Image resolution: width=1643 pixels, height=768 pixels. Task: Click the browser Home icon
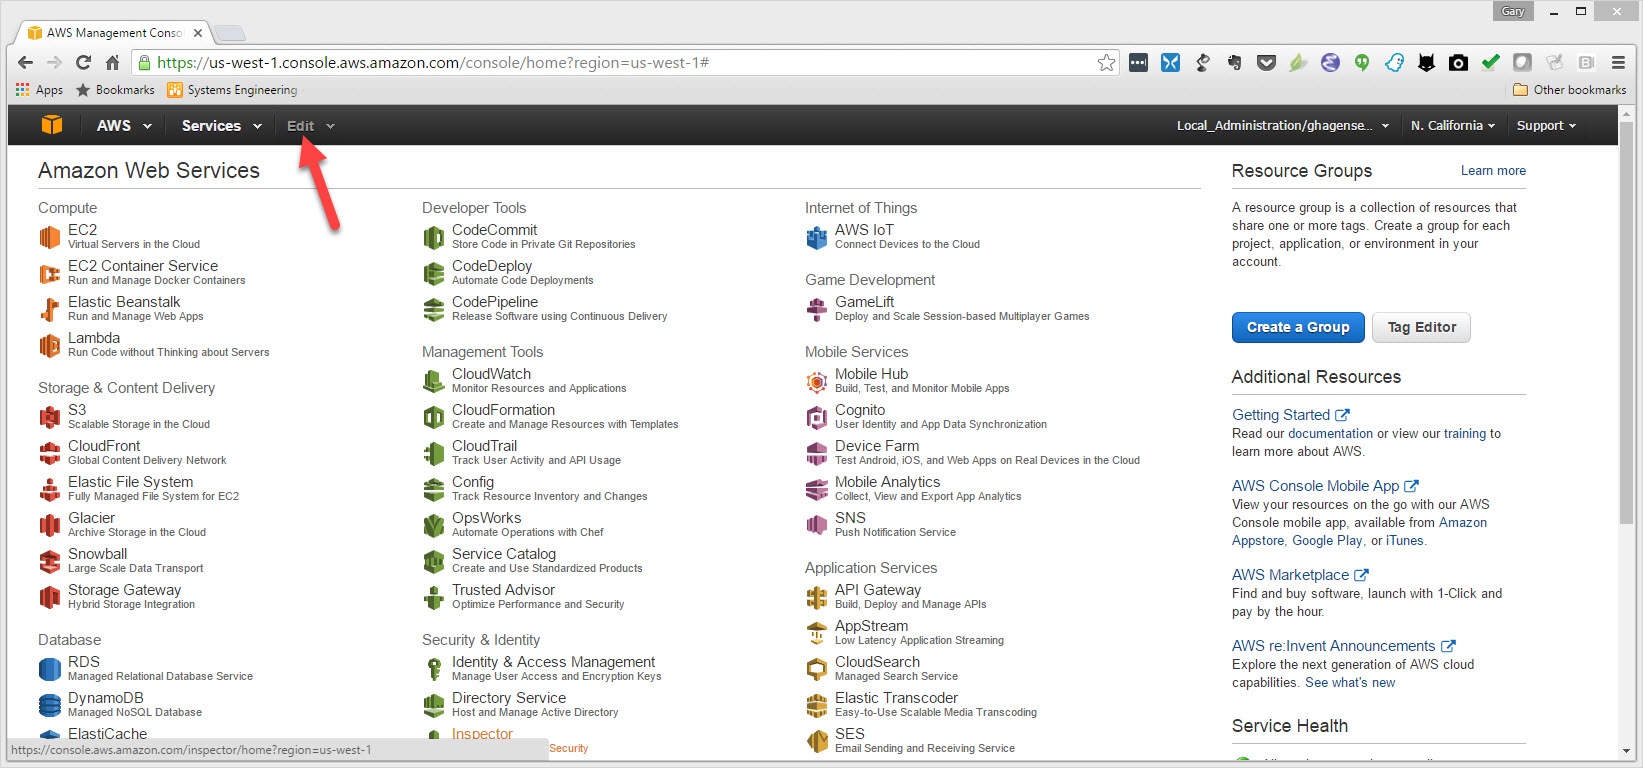coord(113,62)
